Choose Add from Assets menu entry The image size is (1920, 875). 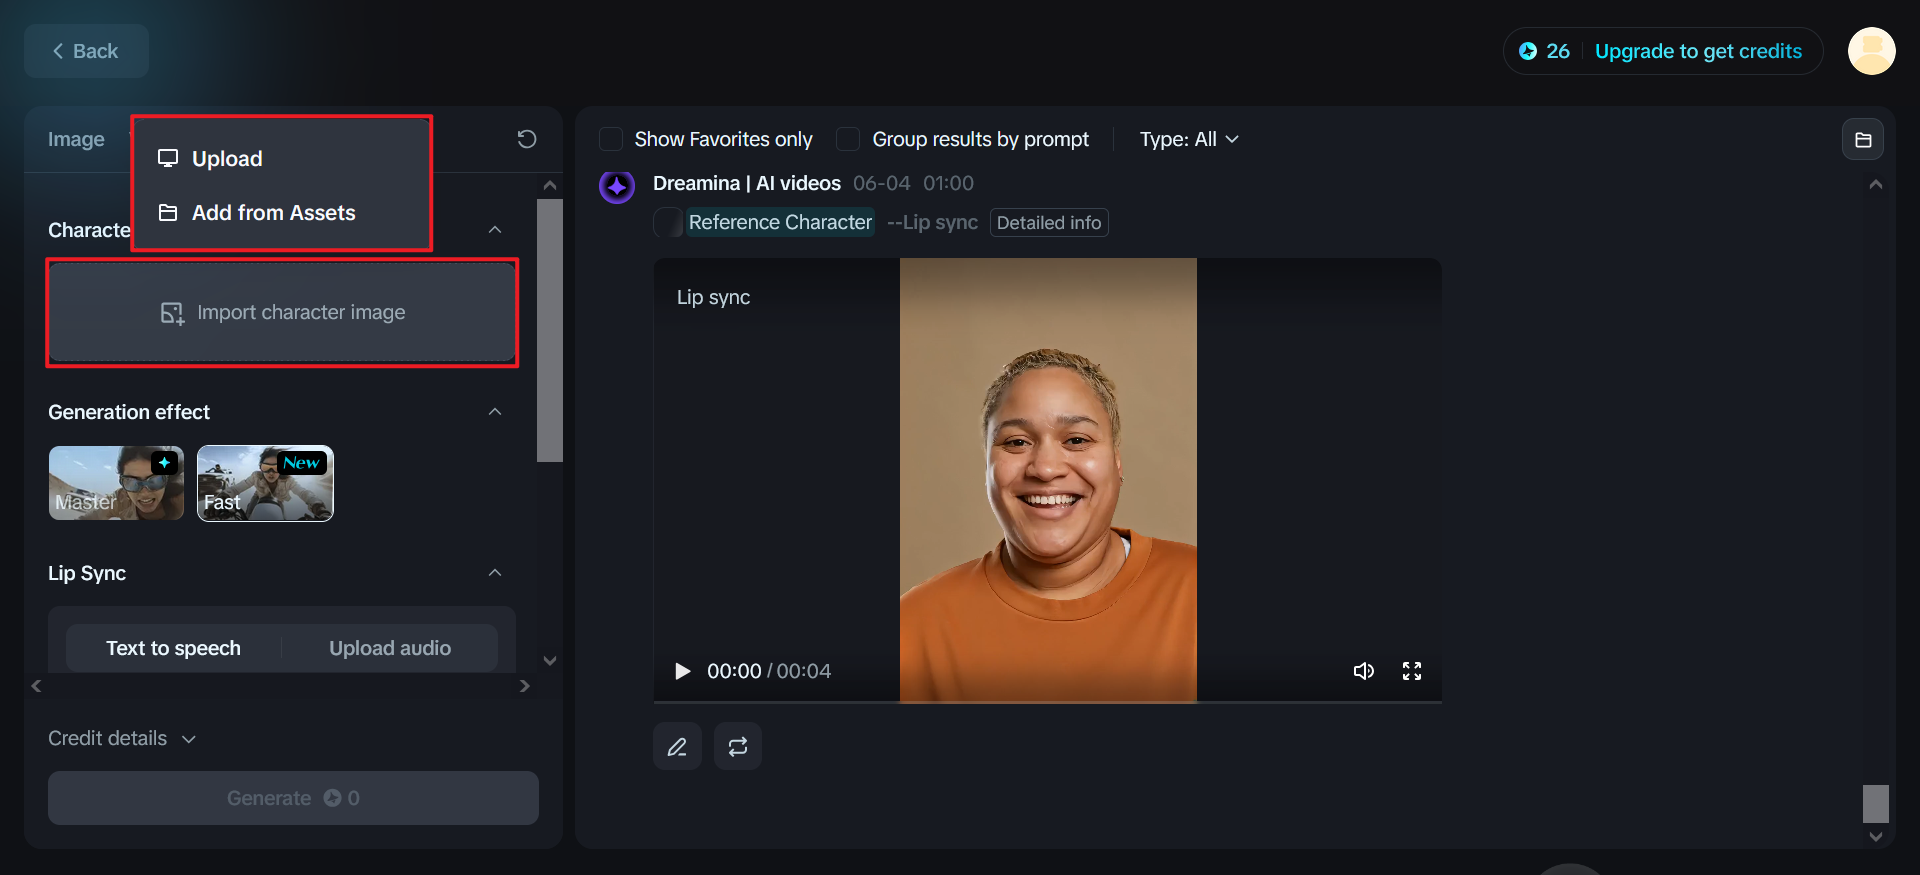tap(282, 213)
